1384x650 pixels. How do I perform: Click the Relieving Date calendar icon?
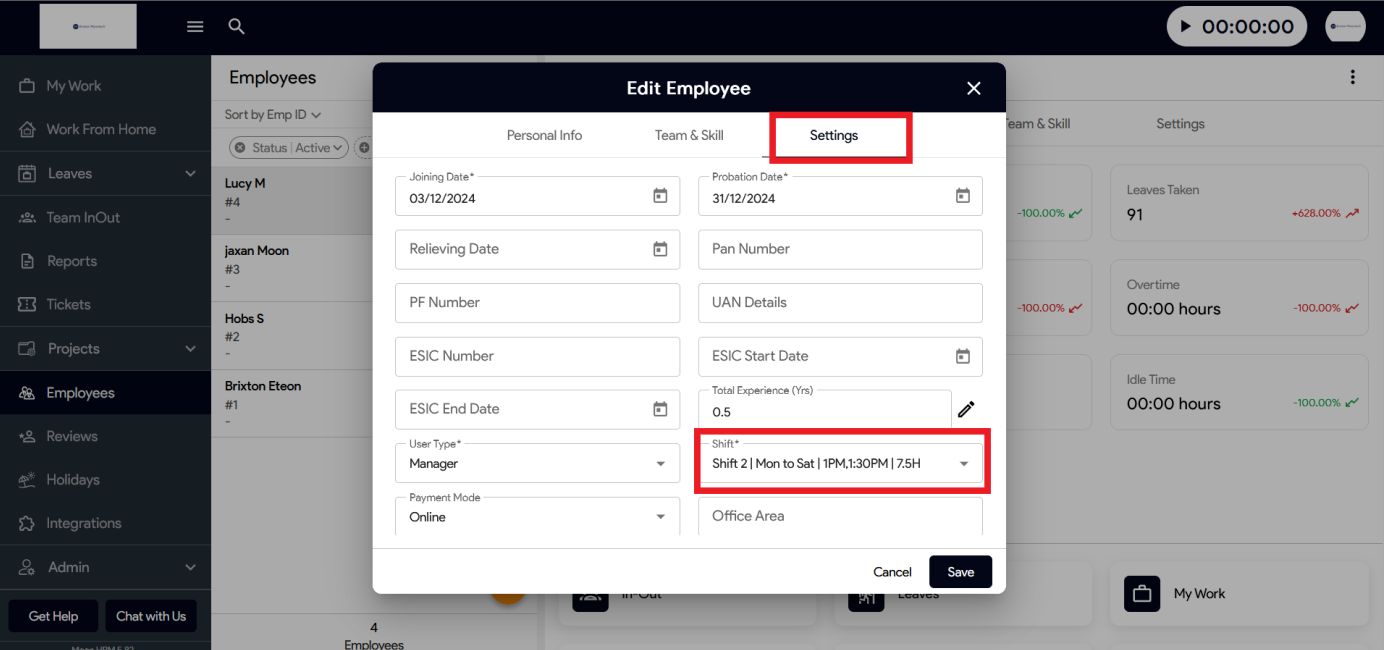[x=660, y=249]
